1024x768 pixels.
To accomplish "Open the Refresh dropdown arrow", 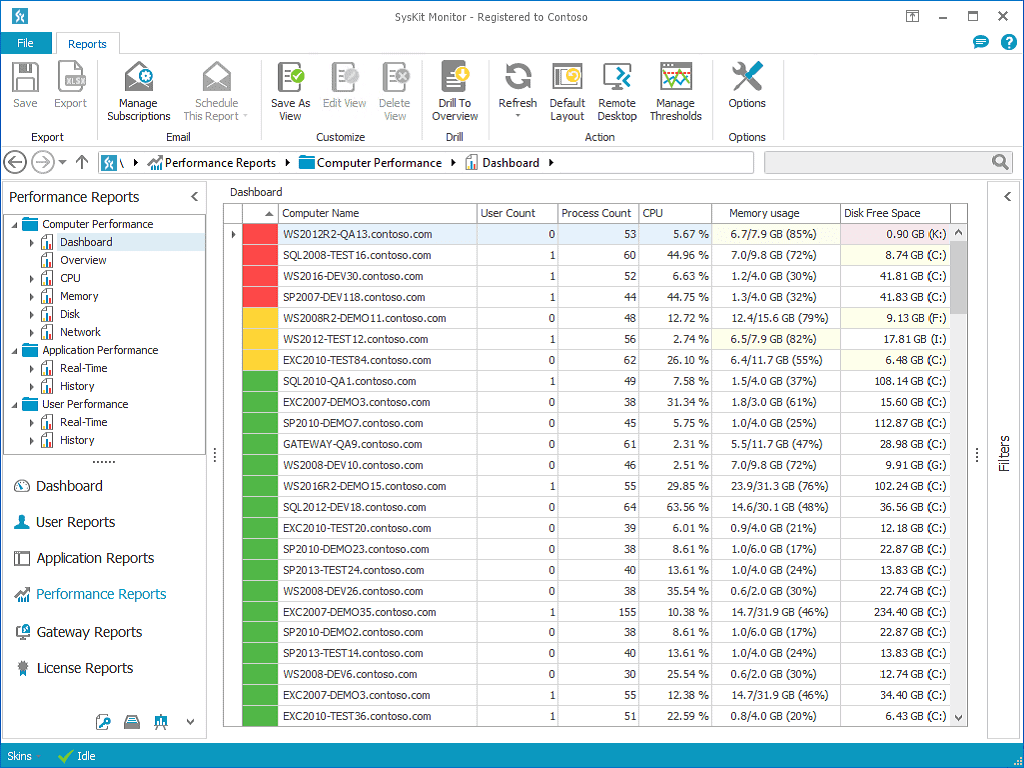I will click(x=517, y=115).
